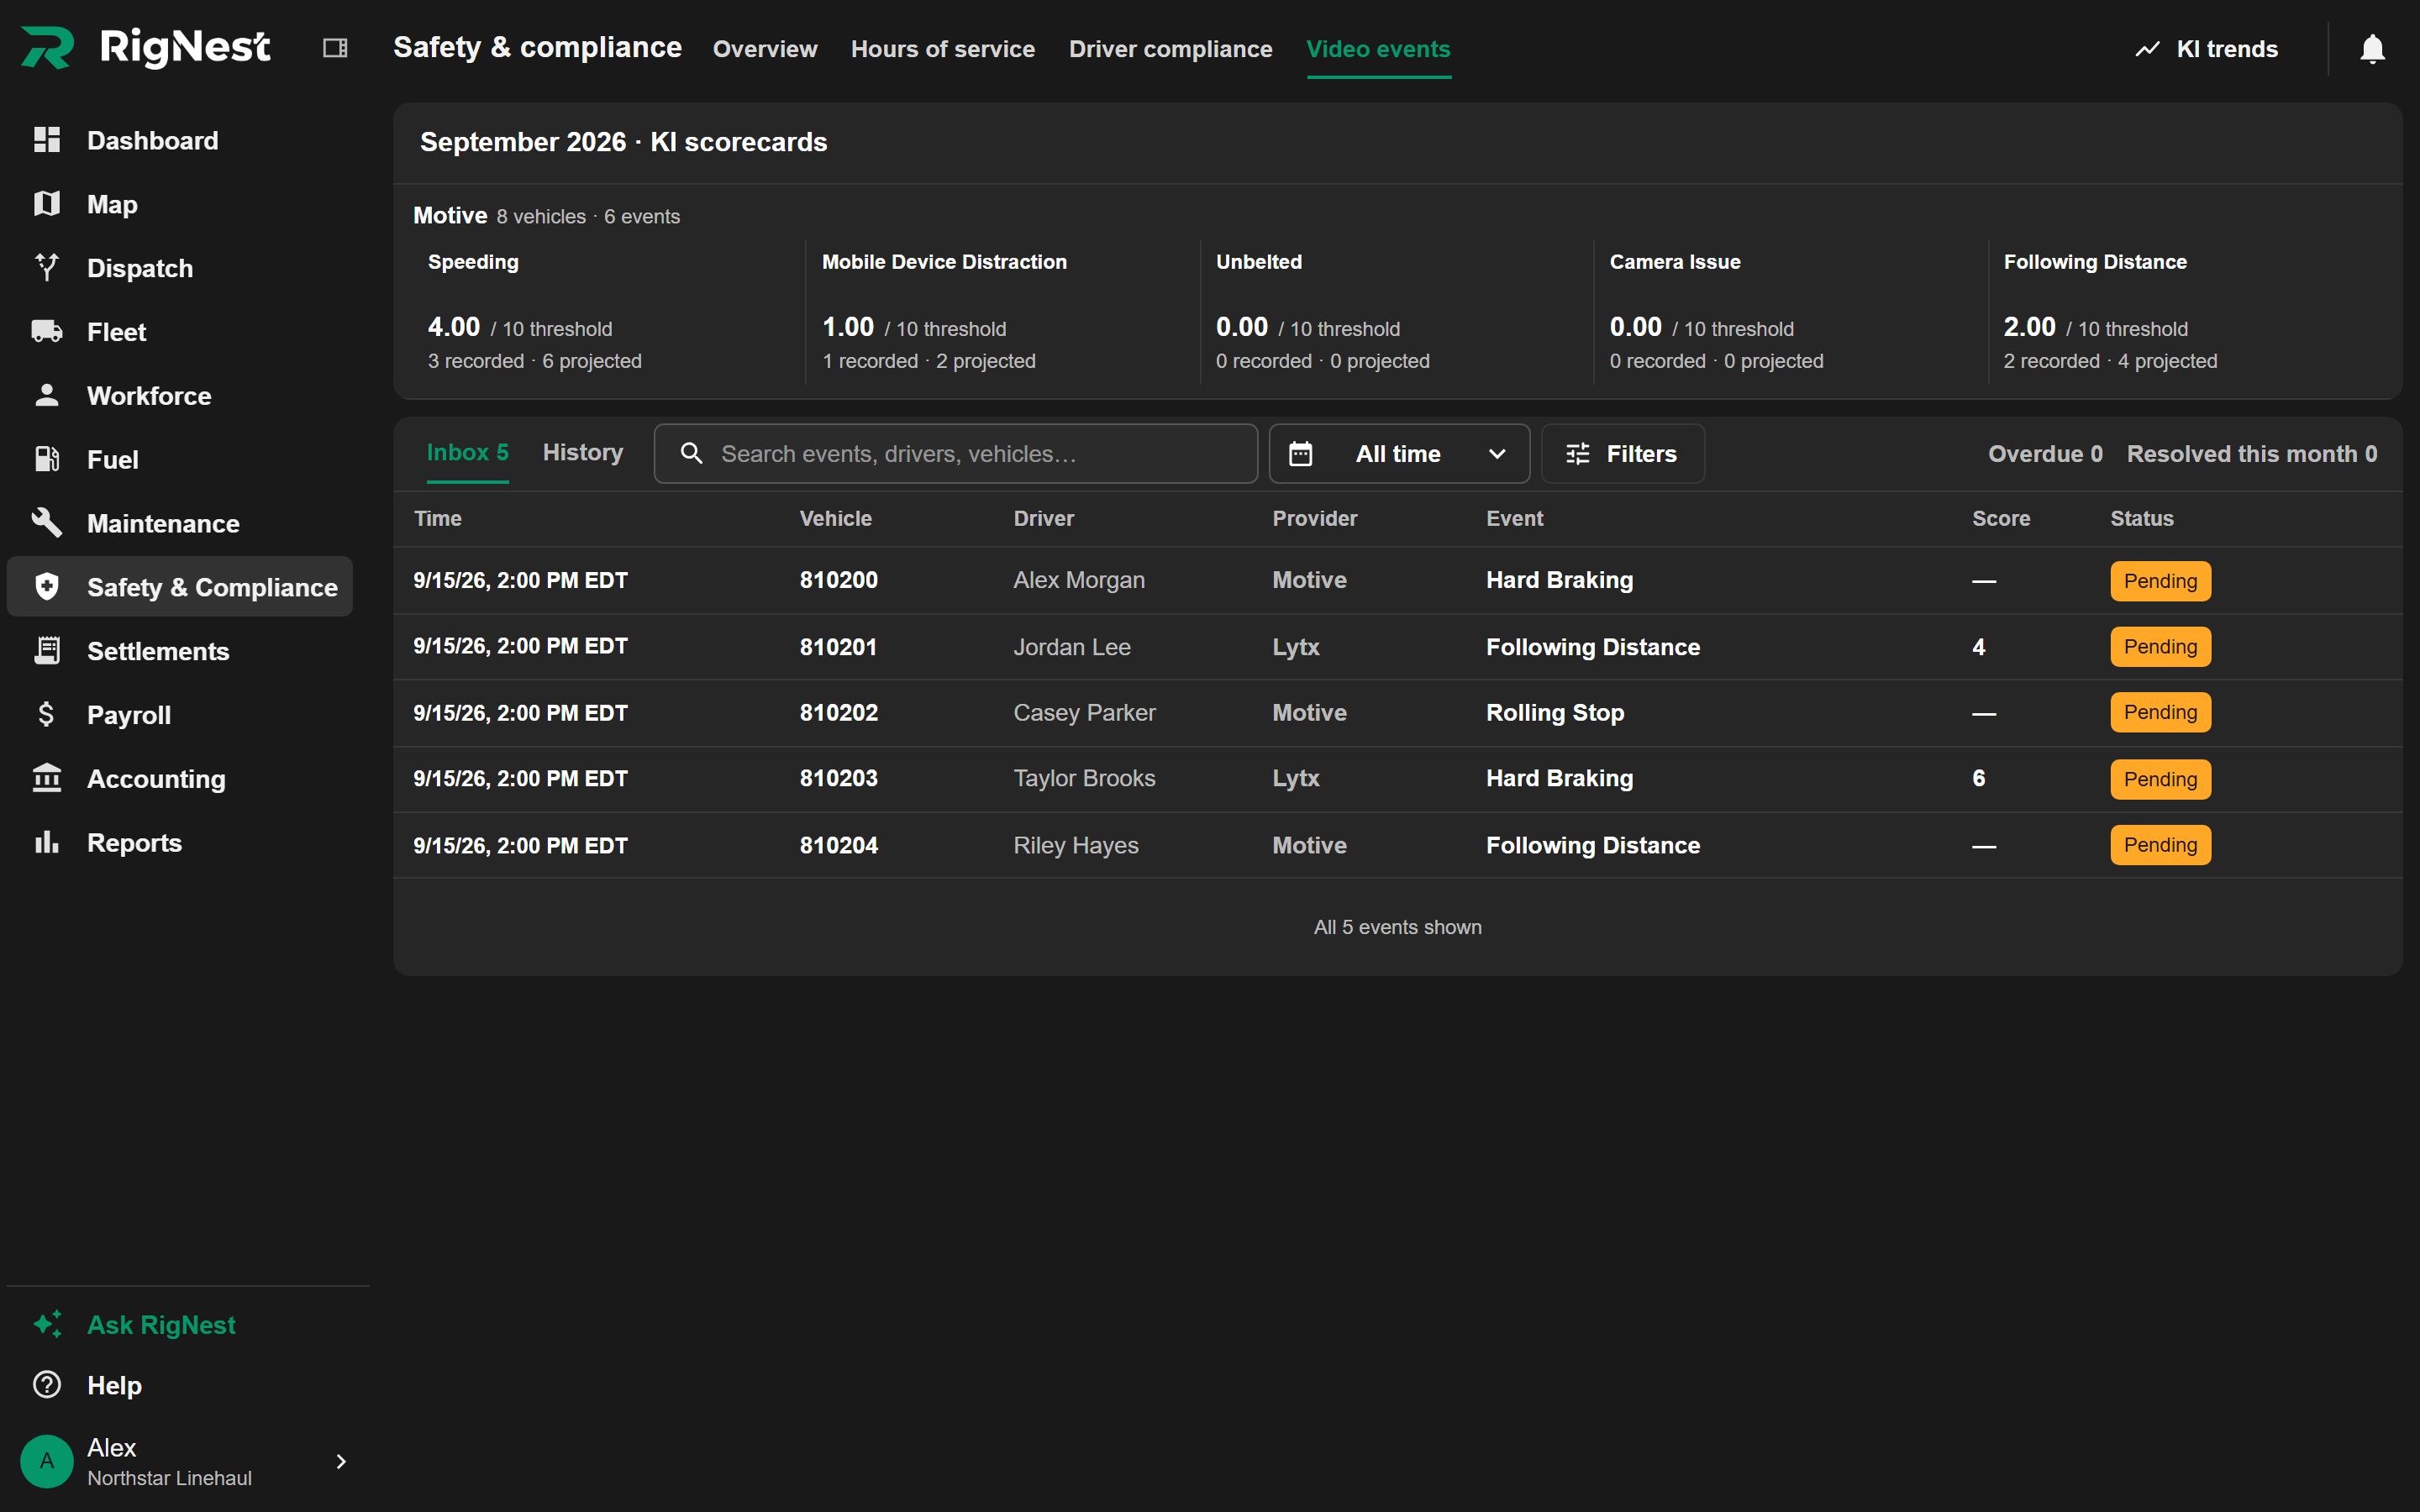Click the Ask RigNest sparkle icon

click(x=47, y=1324)
